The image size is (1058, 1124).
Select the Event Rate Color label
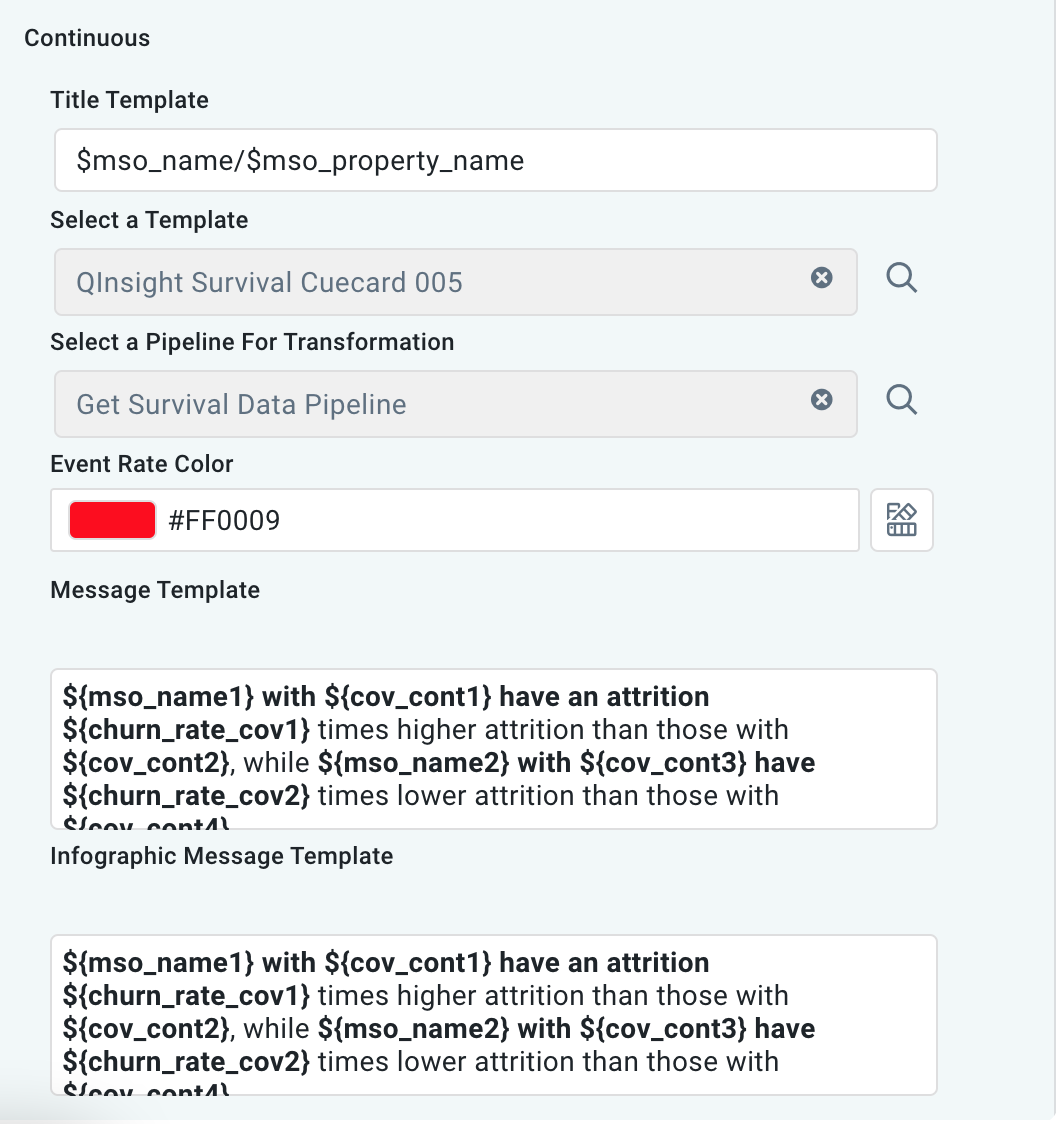pos(141,464)
